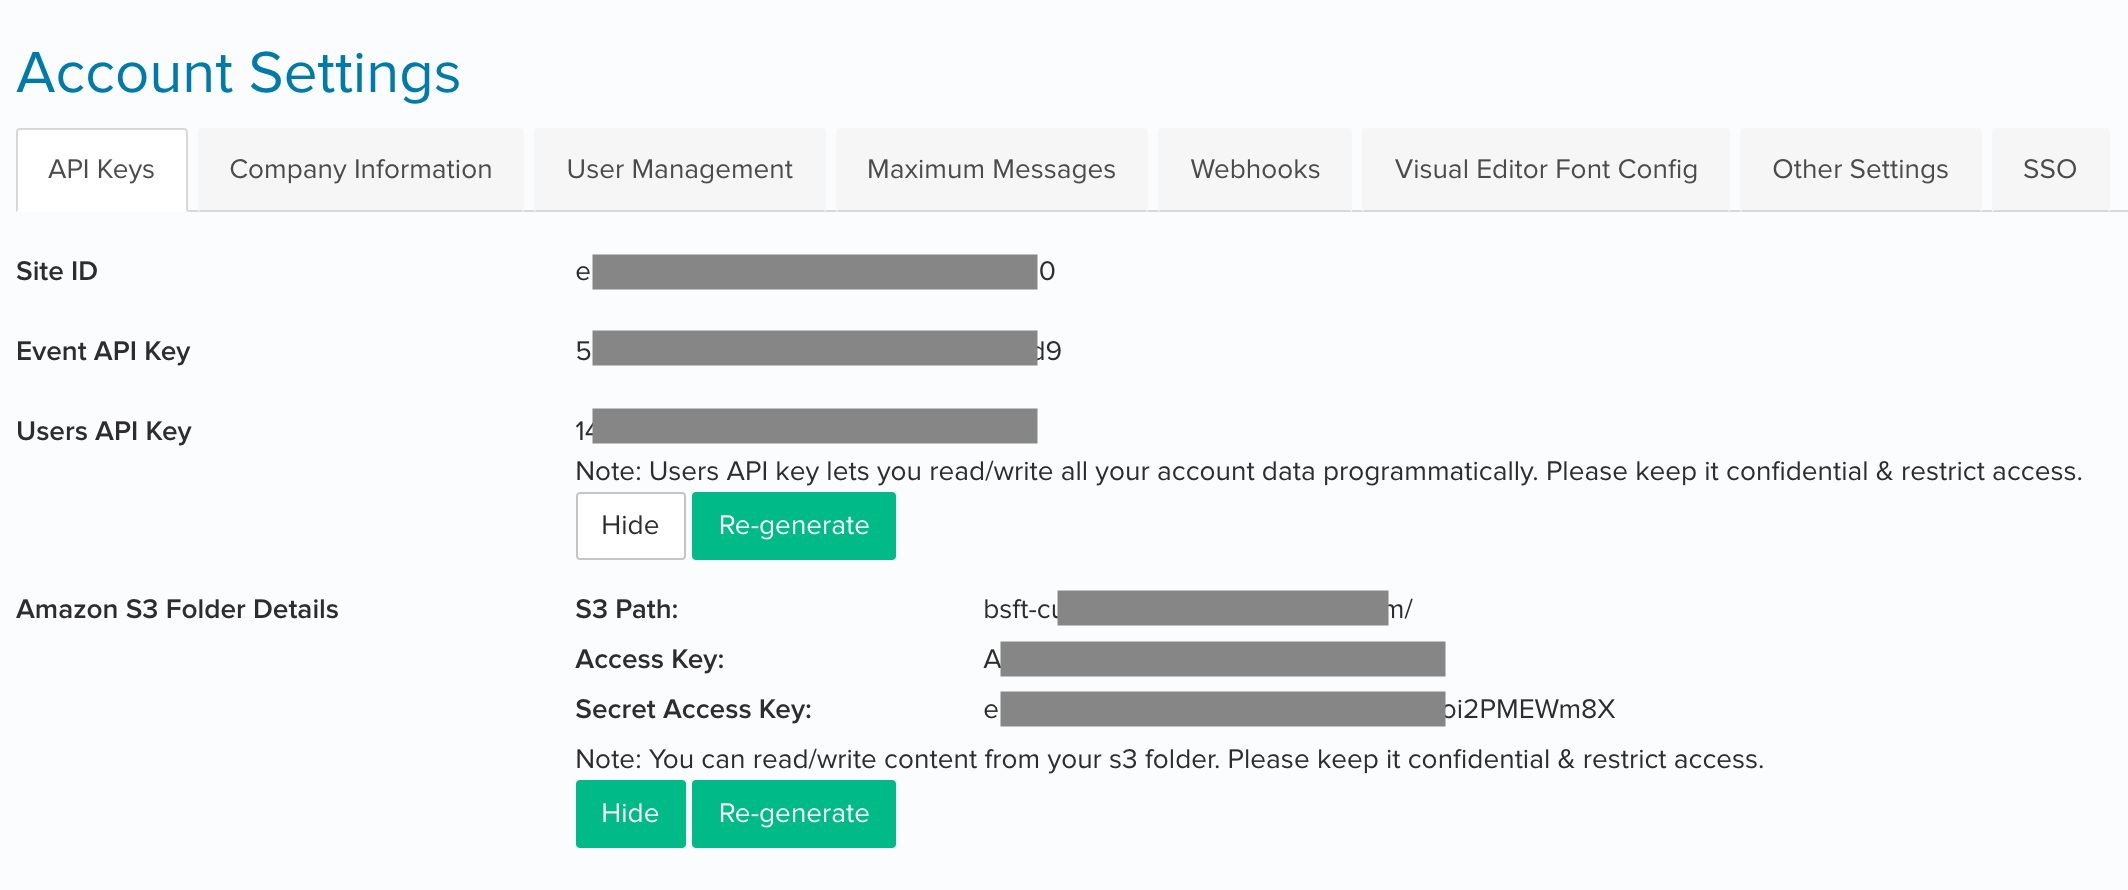Screen dimensions: 2128x890
Task: Select the Maximum Messages tab
Action: pos(991,169)
